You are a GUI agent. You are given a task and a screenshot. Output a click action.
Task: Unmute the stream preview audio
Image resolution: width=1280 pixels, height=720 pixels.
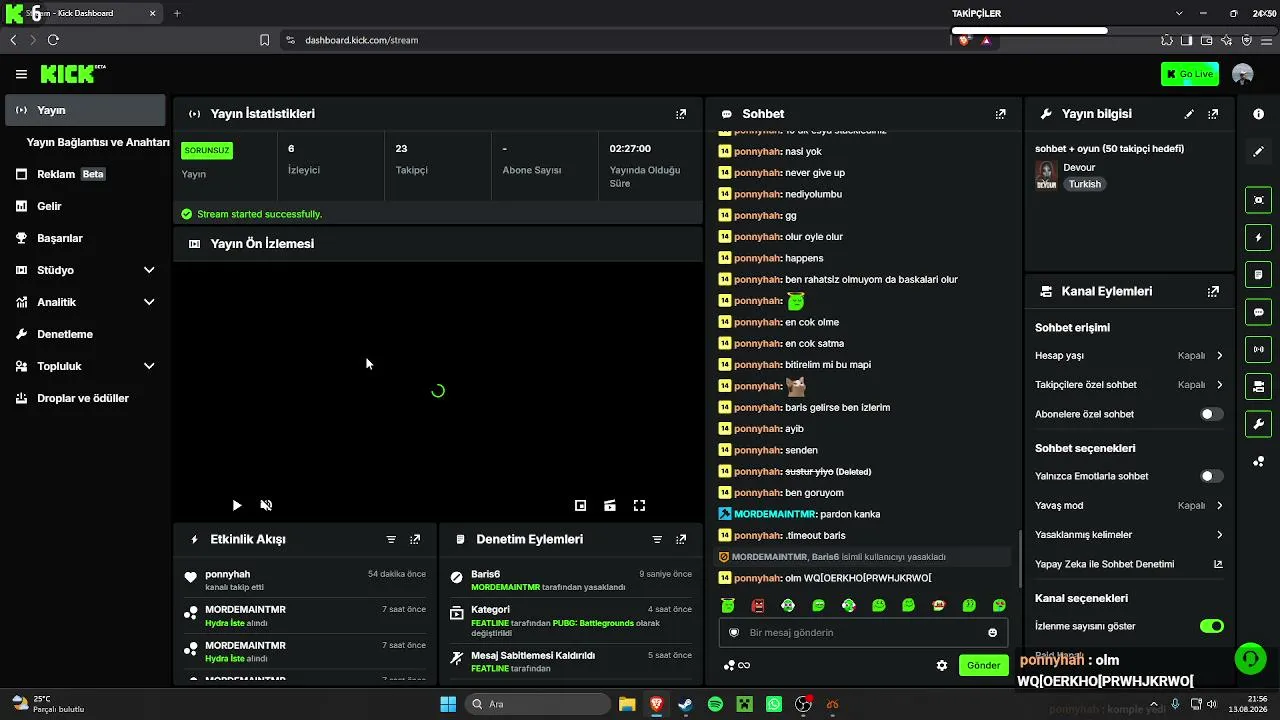tap(266, 506)
